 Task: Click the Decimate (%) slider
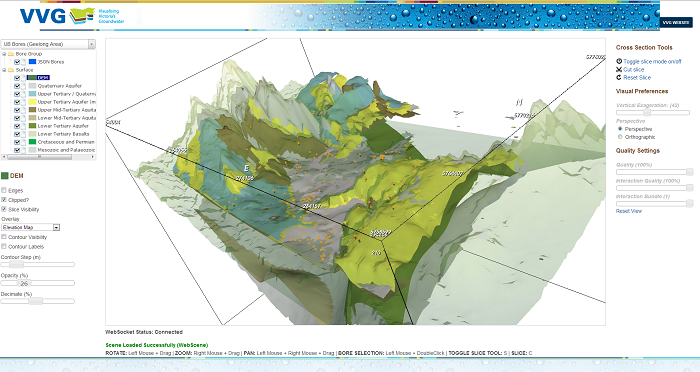coord(38,301)
